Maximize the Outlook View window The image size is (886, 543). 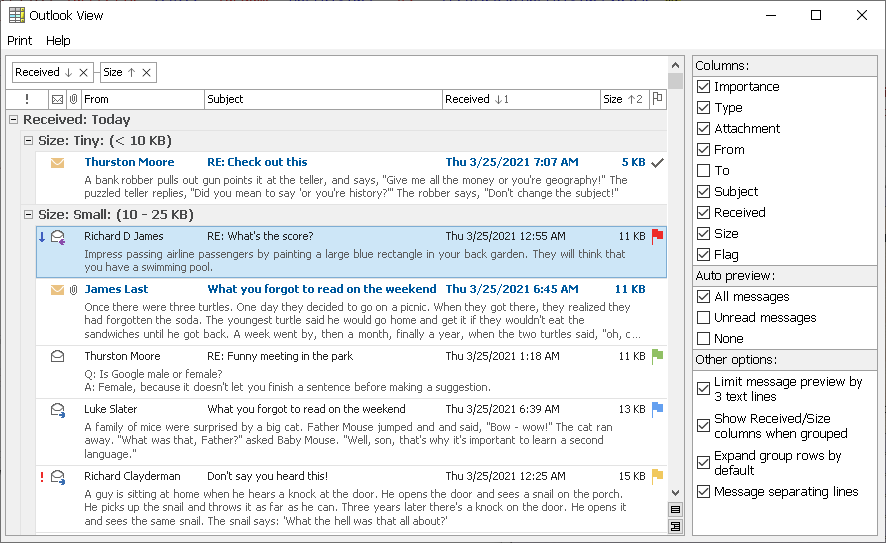816,15
